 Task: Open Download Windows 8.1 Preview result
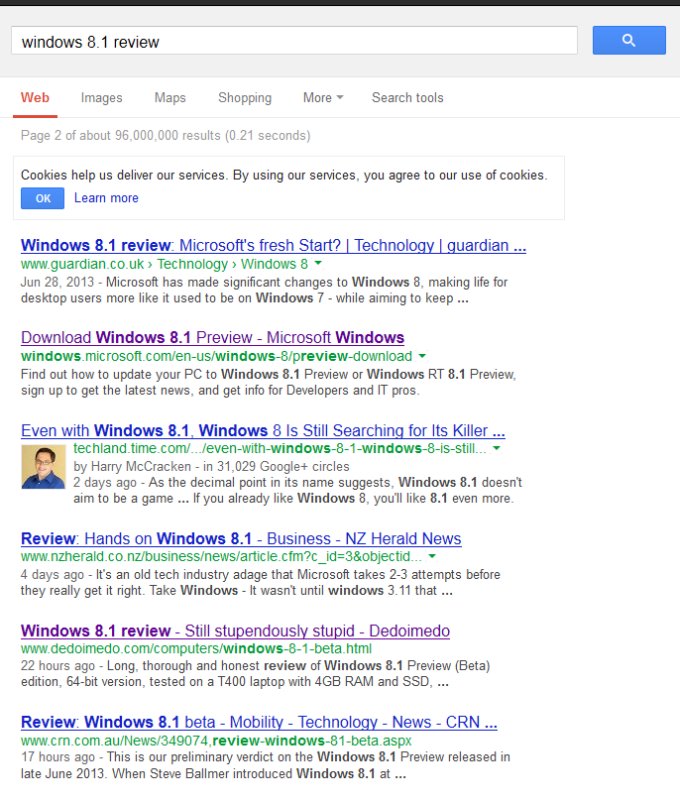point(213,337)
